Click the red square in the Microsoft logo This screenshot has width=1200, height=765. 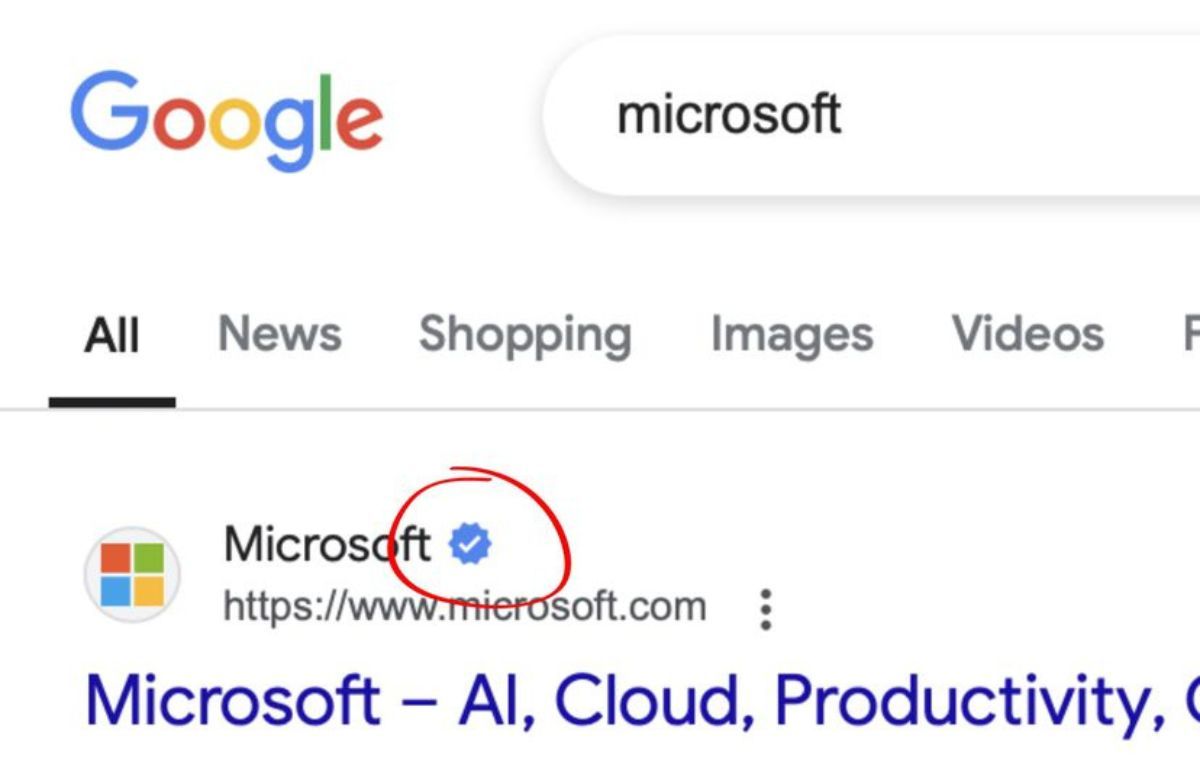[x=117, y=559]
